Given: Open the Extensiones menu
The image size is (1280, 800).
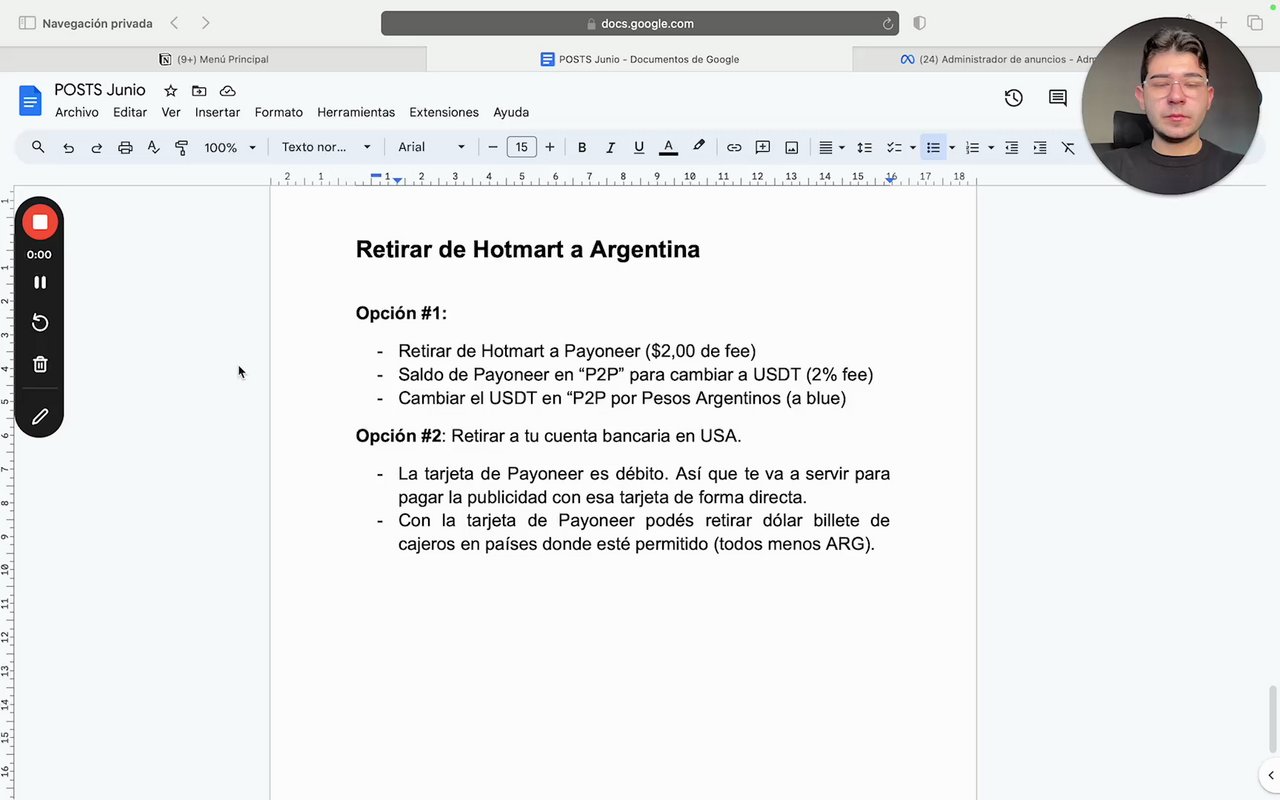Looking at the screenshot, I should click(444, 112).
